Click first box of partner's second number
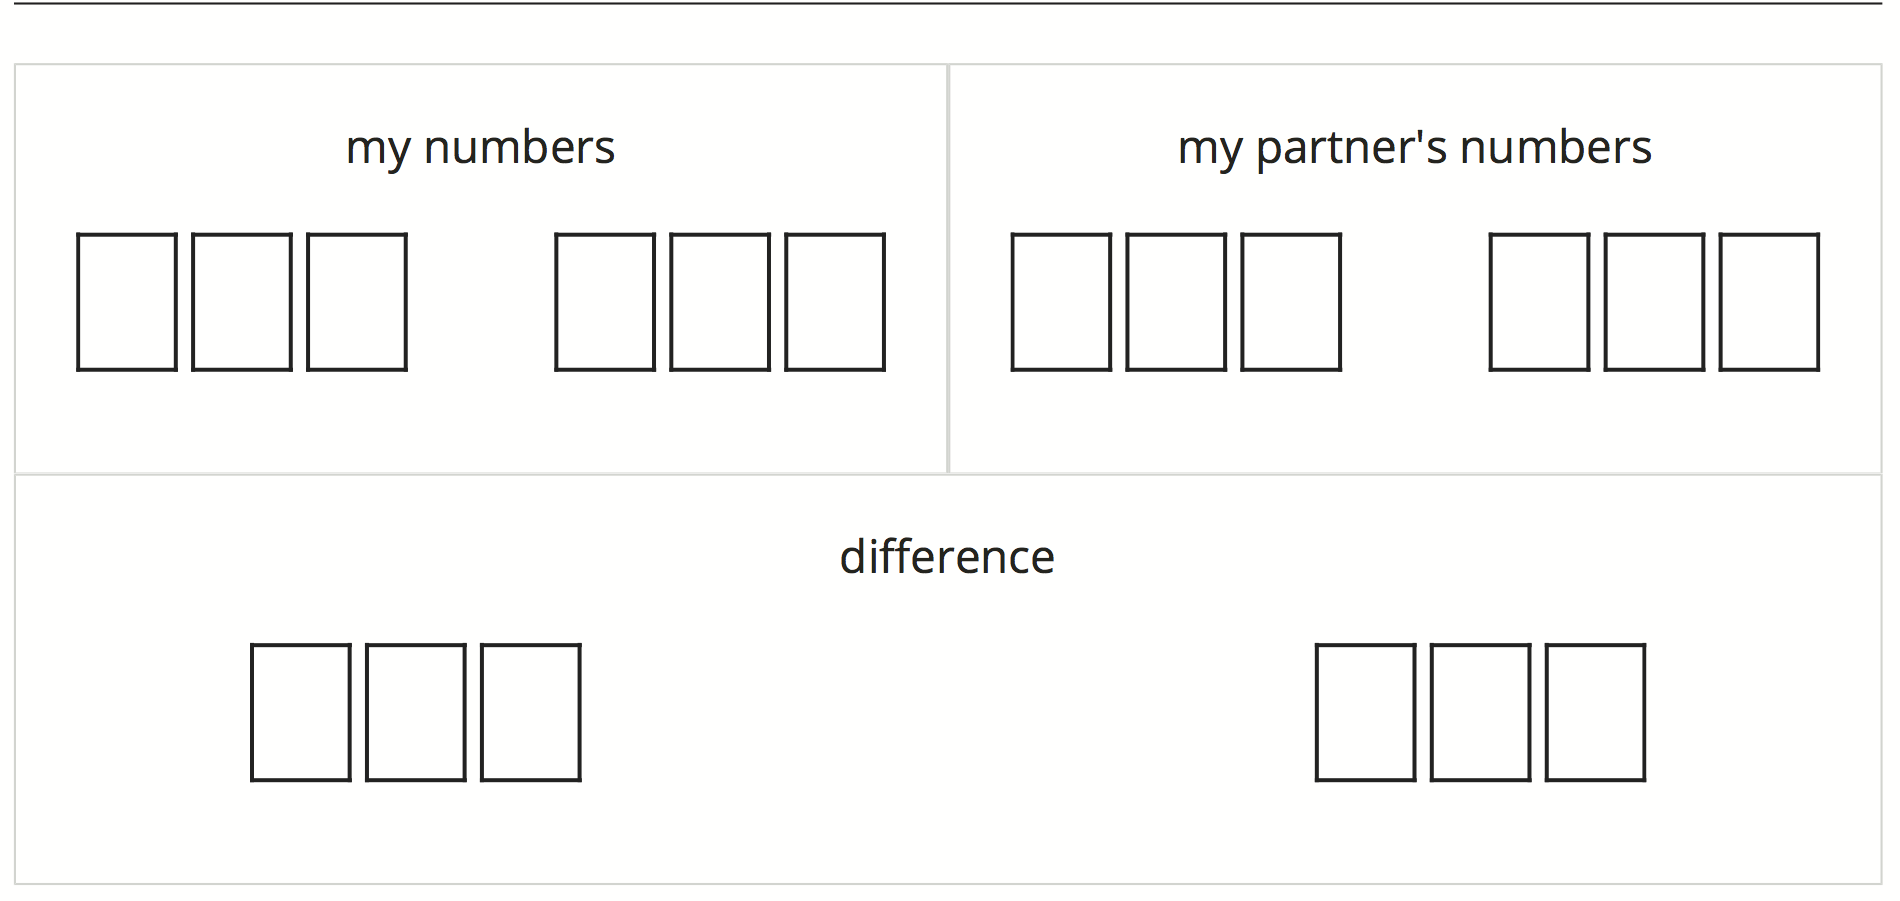The width and height of the screenshot is (1900, 901). (1539, 302)
